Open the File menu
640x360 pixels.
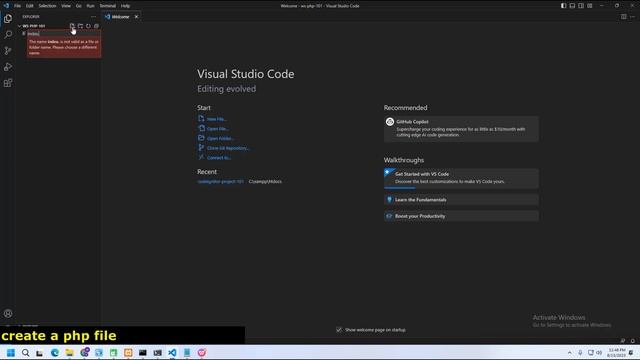click(x=17, y=6)
